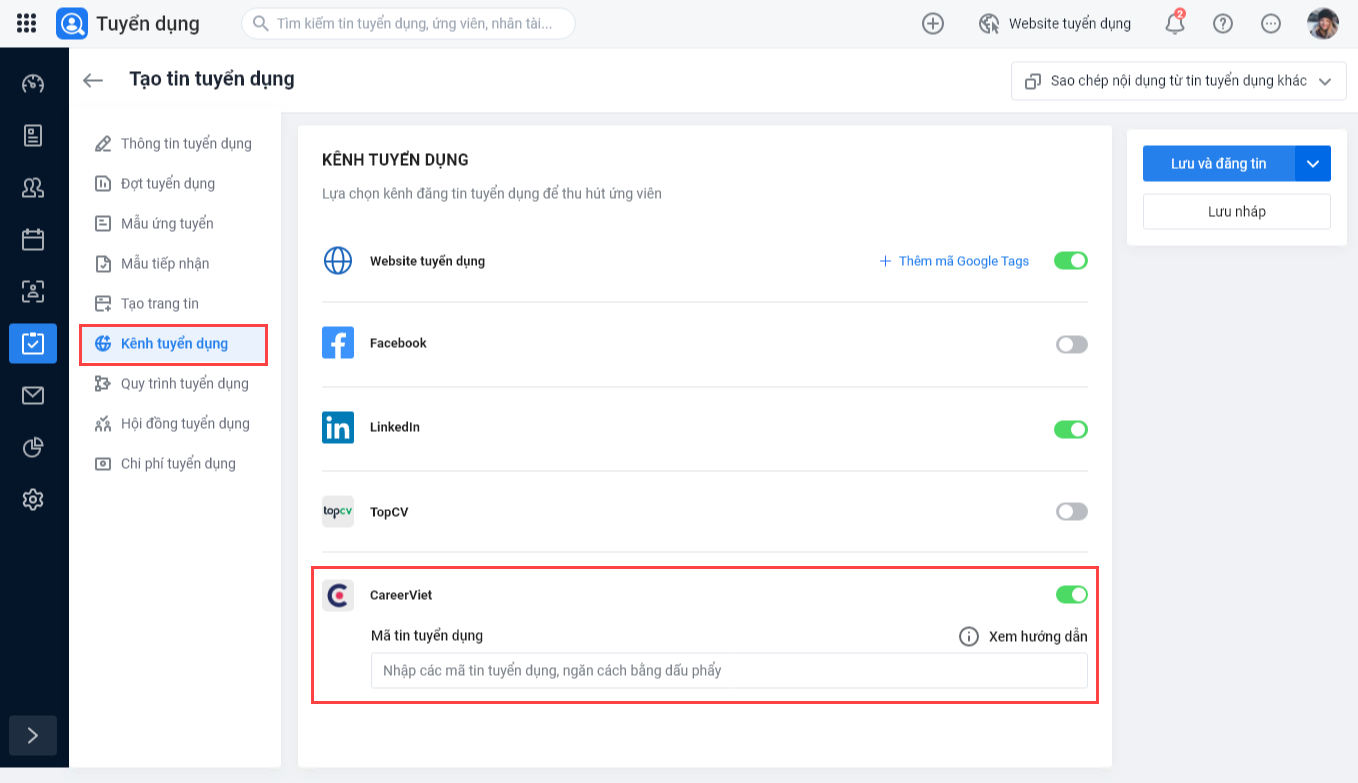Open the more options ellipsis circle icon
The width and height of the screenshot is (1358, 783).
[1271, 23]
